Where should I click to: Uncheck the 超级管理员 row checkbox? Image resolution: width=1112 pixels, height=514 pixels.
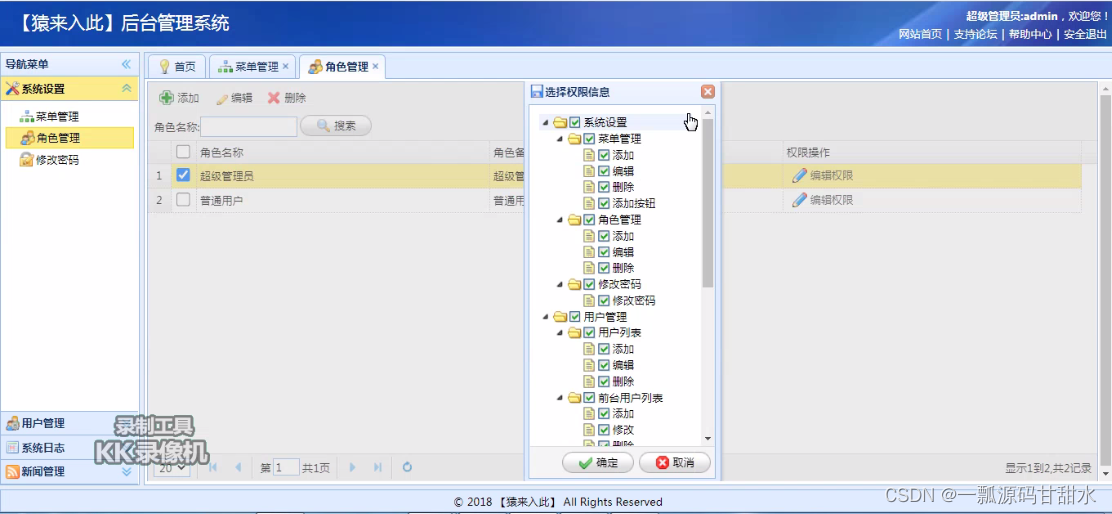tap(183, 174)
